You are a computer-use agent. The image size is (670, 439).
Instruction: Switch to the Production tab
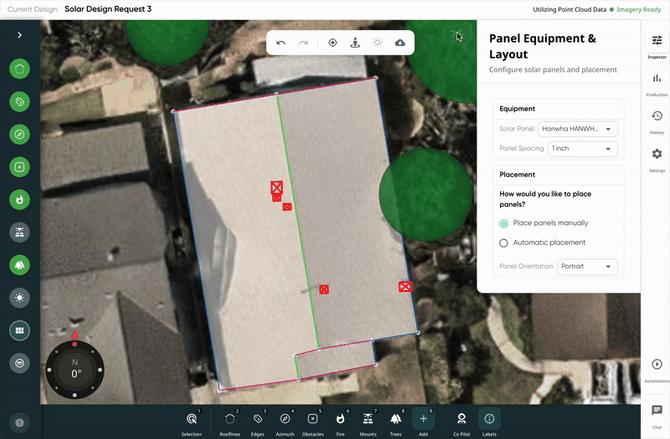tap(656, 82)
